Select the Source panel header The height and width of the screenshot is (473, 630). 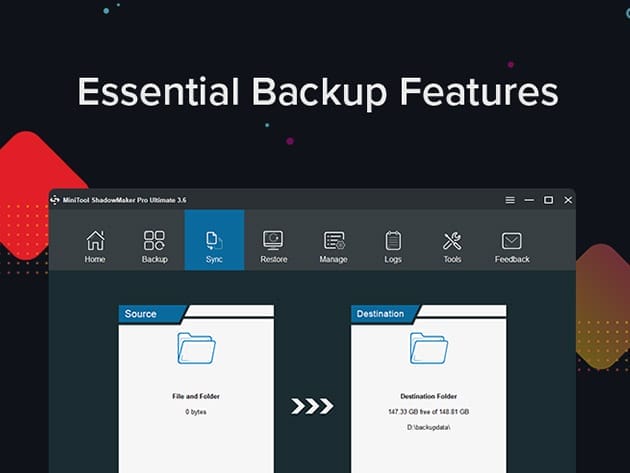(x=141, y=314)
